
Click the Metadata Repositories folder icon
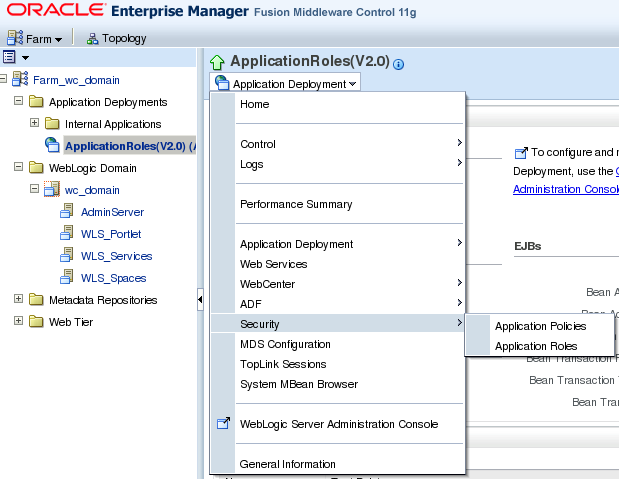point(36,299)
